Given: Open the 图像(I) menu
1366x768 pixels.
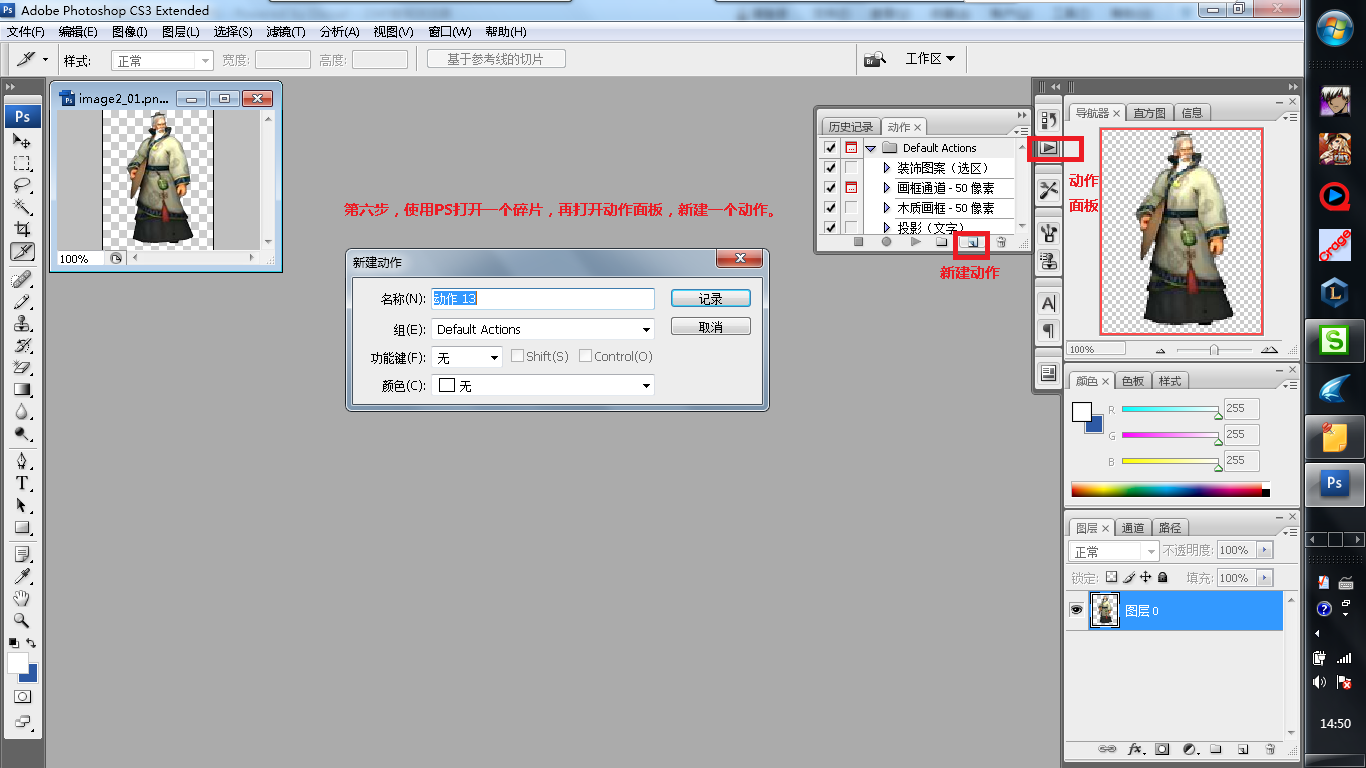Looking at the screenshot, I should [130, 32].
